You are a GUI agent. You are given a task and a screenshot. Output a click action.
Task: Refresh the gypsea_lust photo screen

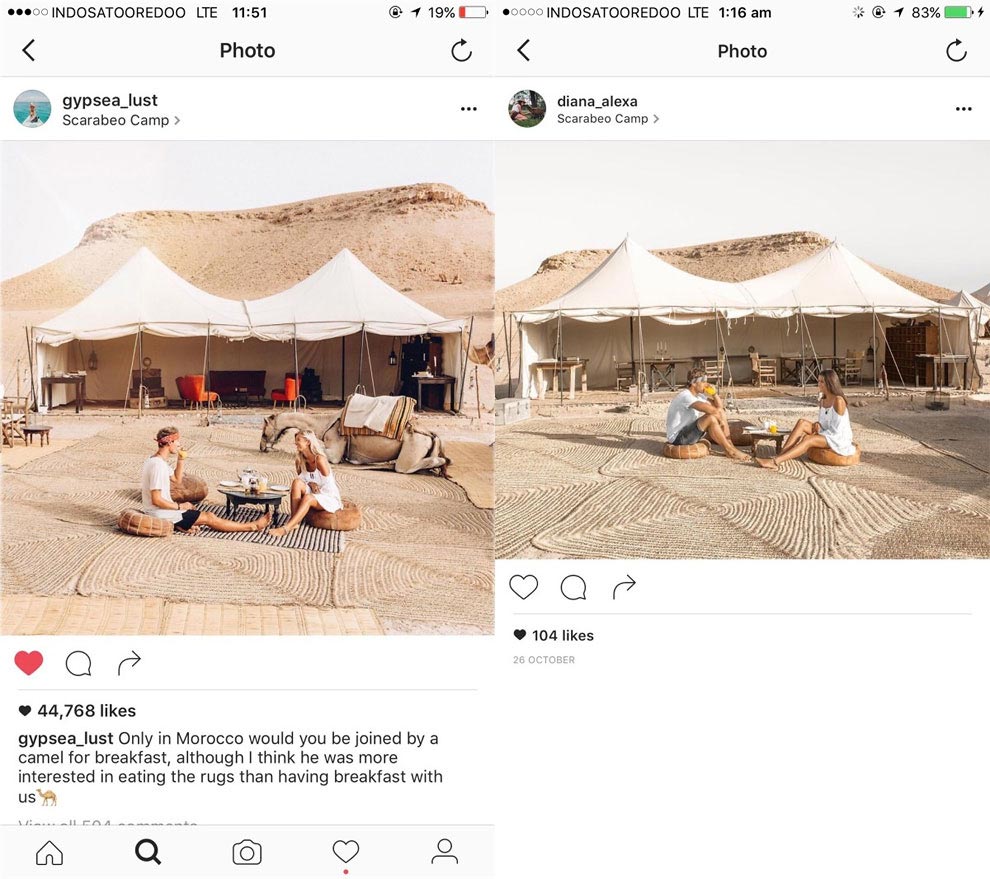coord(461,51)
